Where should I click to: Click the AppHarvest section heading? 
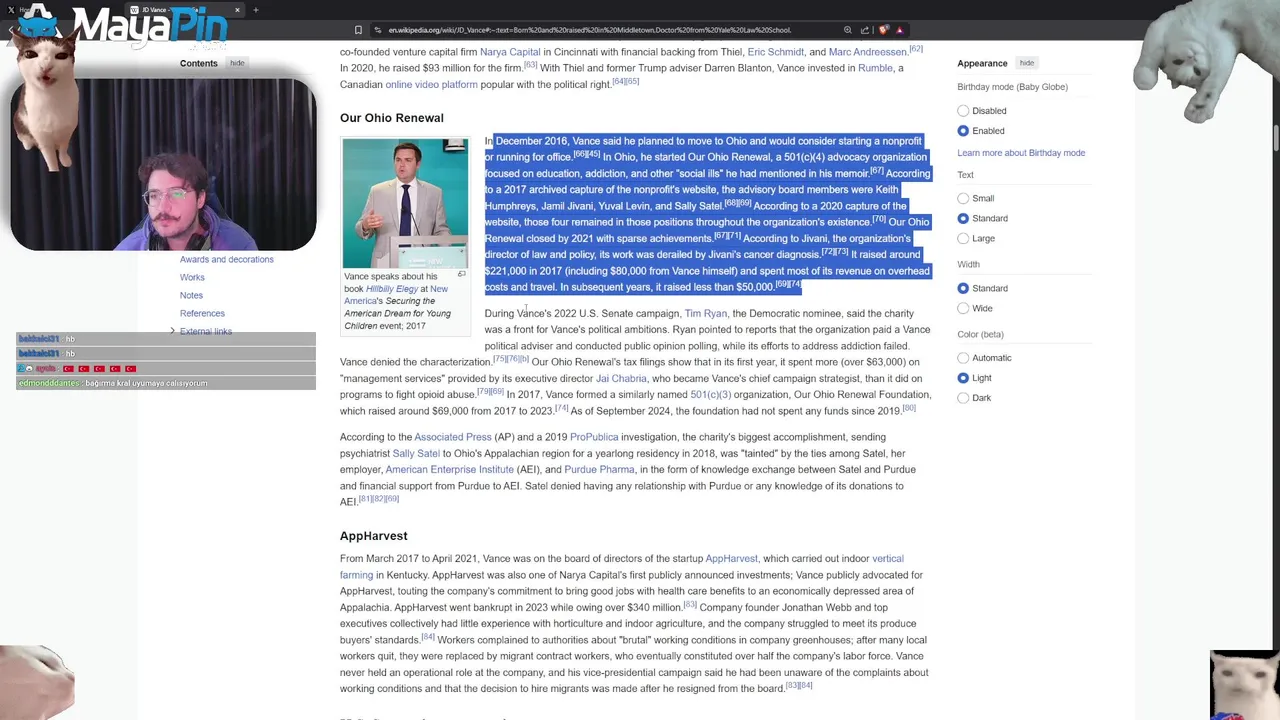click(373, 536)
